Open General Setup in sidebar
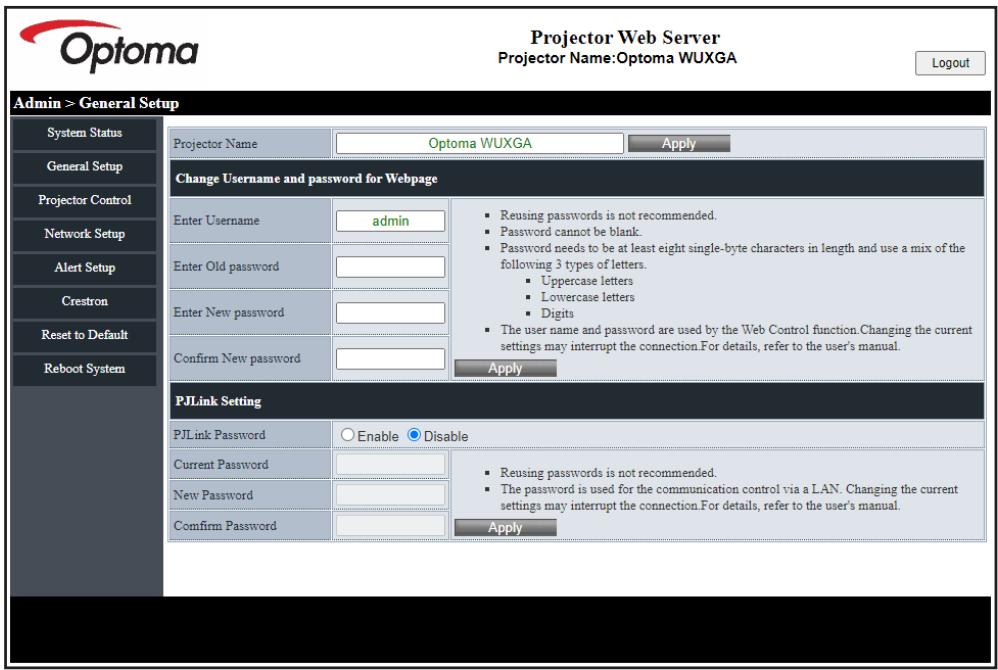 coord(84,167)
